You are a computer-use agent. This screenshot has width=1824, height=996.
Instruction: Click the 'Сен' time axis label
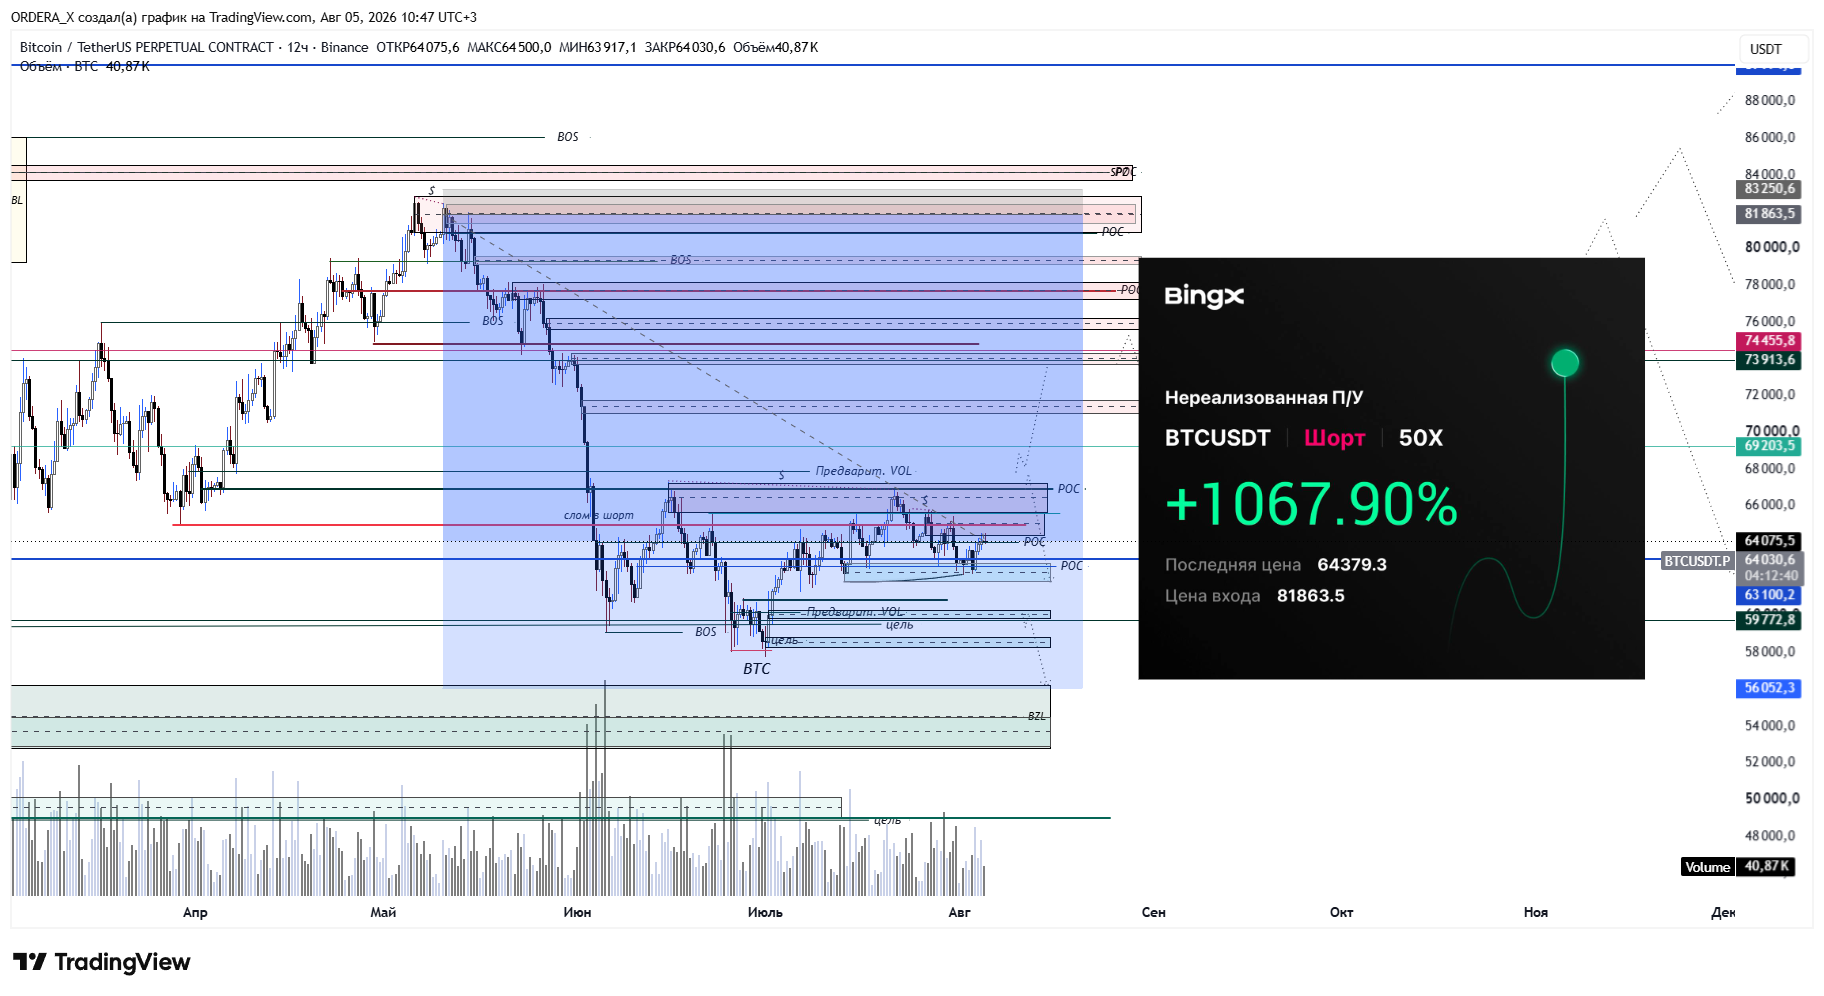[1153, 912]
